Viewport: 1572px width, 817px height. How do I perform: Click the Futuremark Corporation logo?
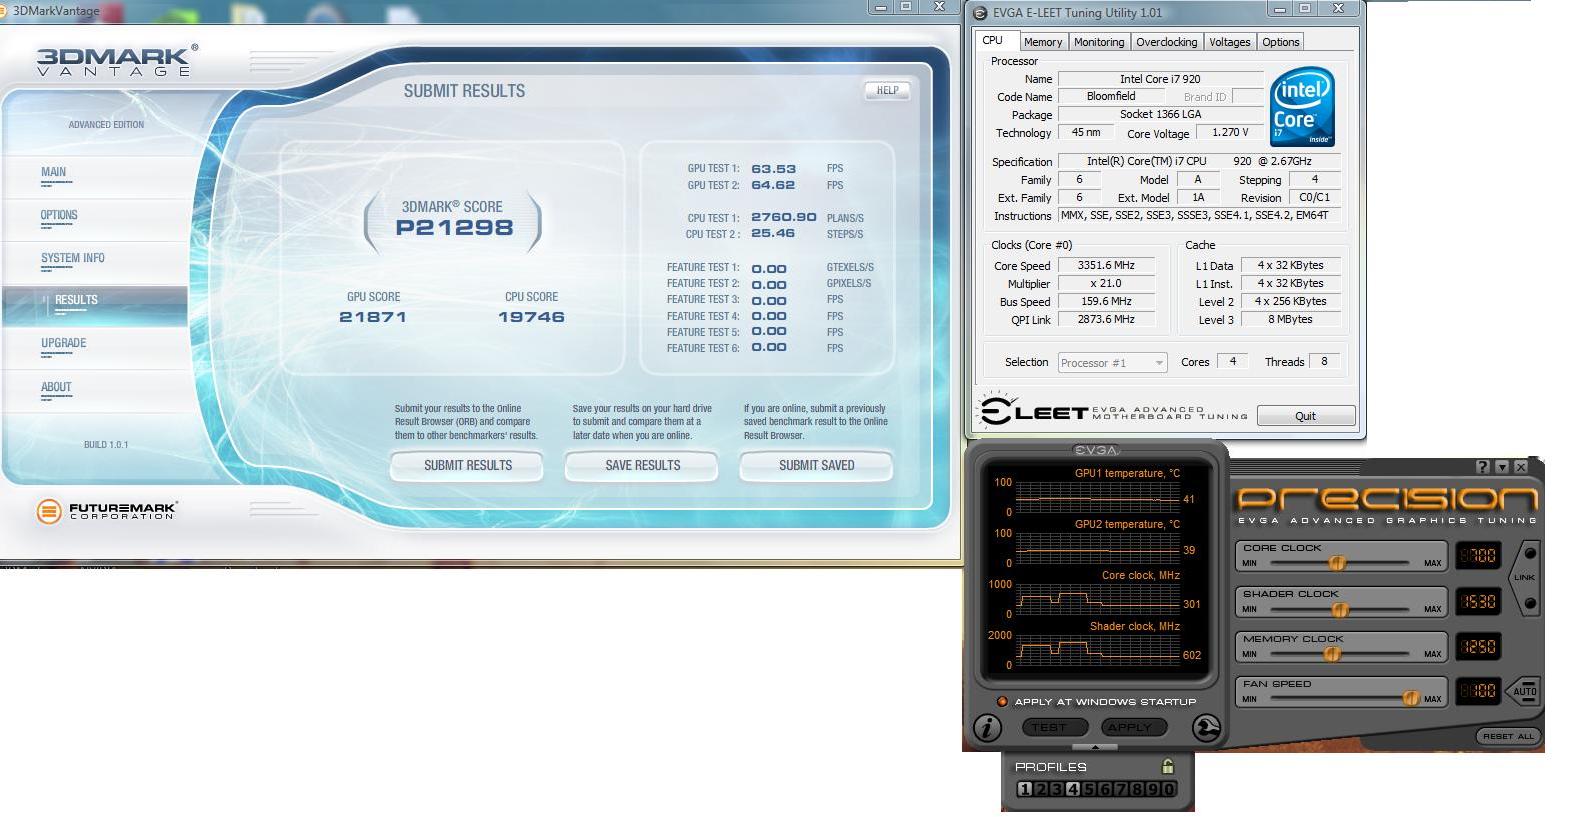106,511
